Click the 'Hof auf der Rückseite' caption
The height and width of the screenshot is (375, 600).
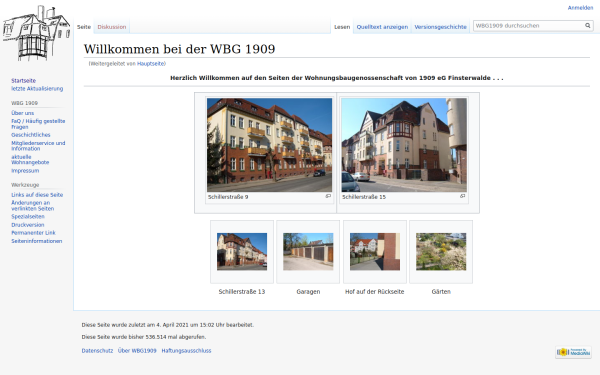[375, 292]
